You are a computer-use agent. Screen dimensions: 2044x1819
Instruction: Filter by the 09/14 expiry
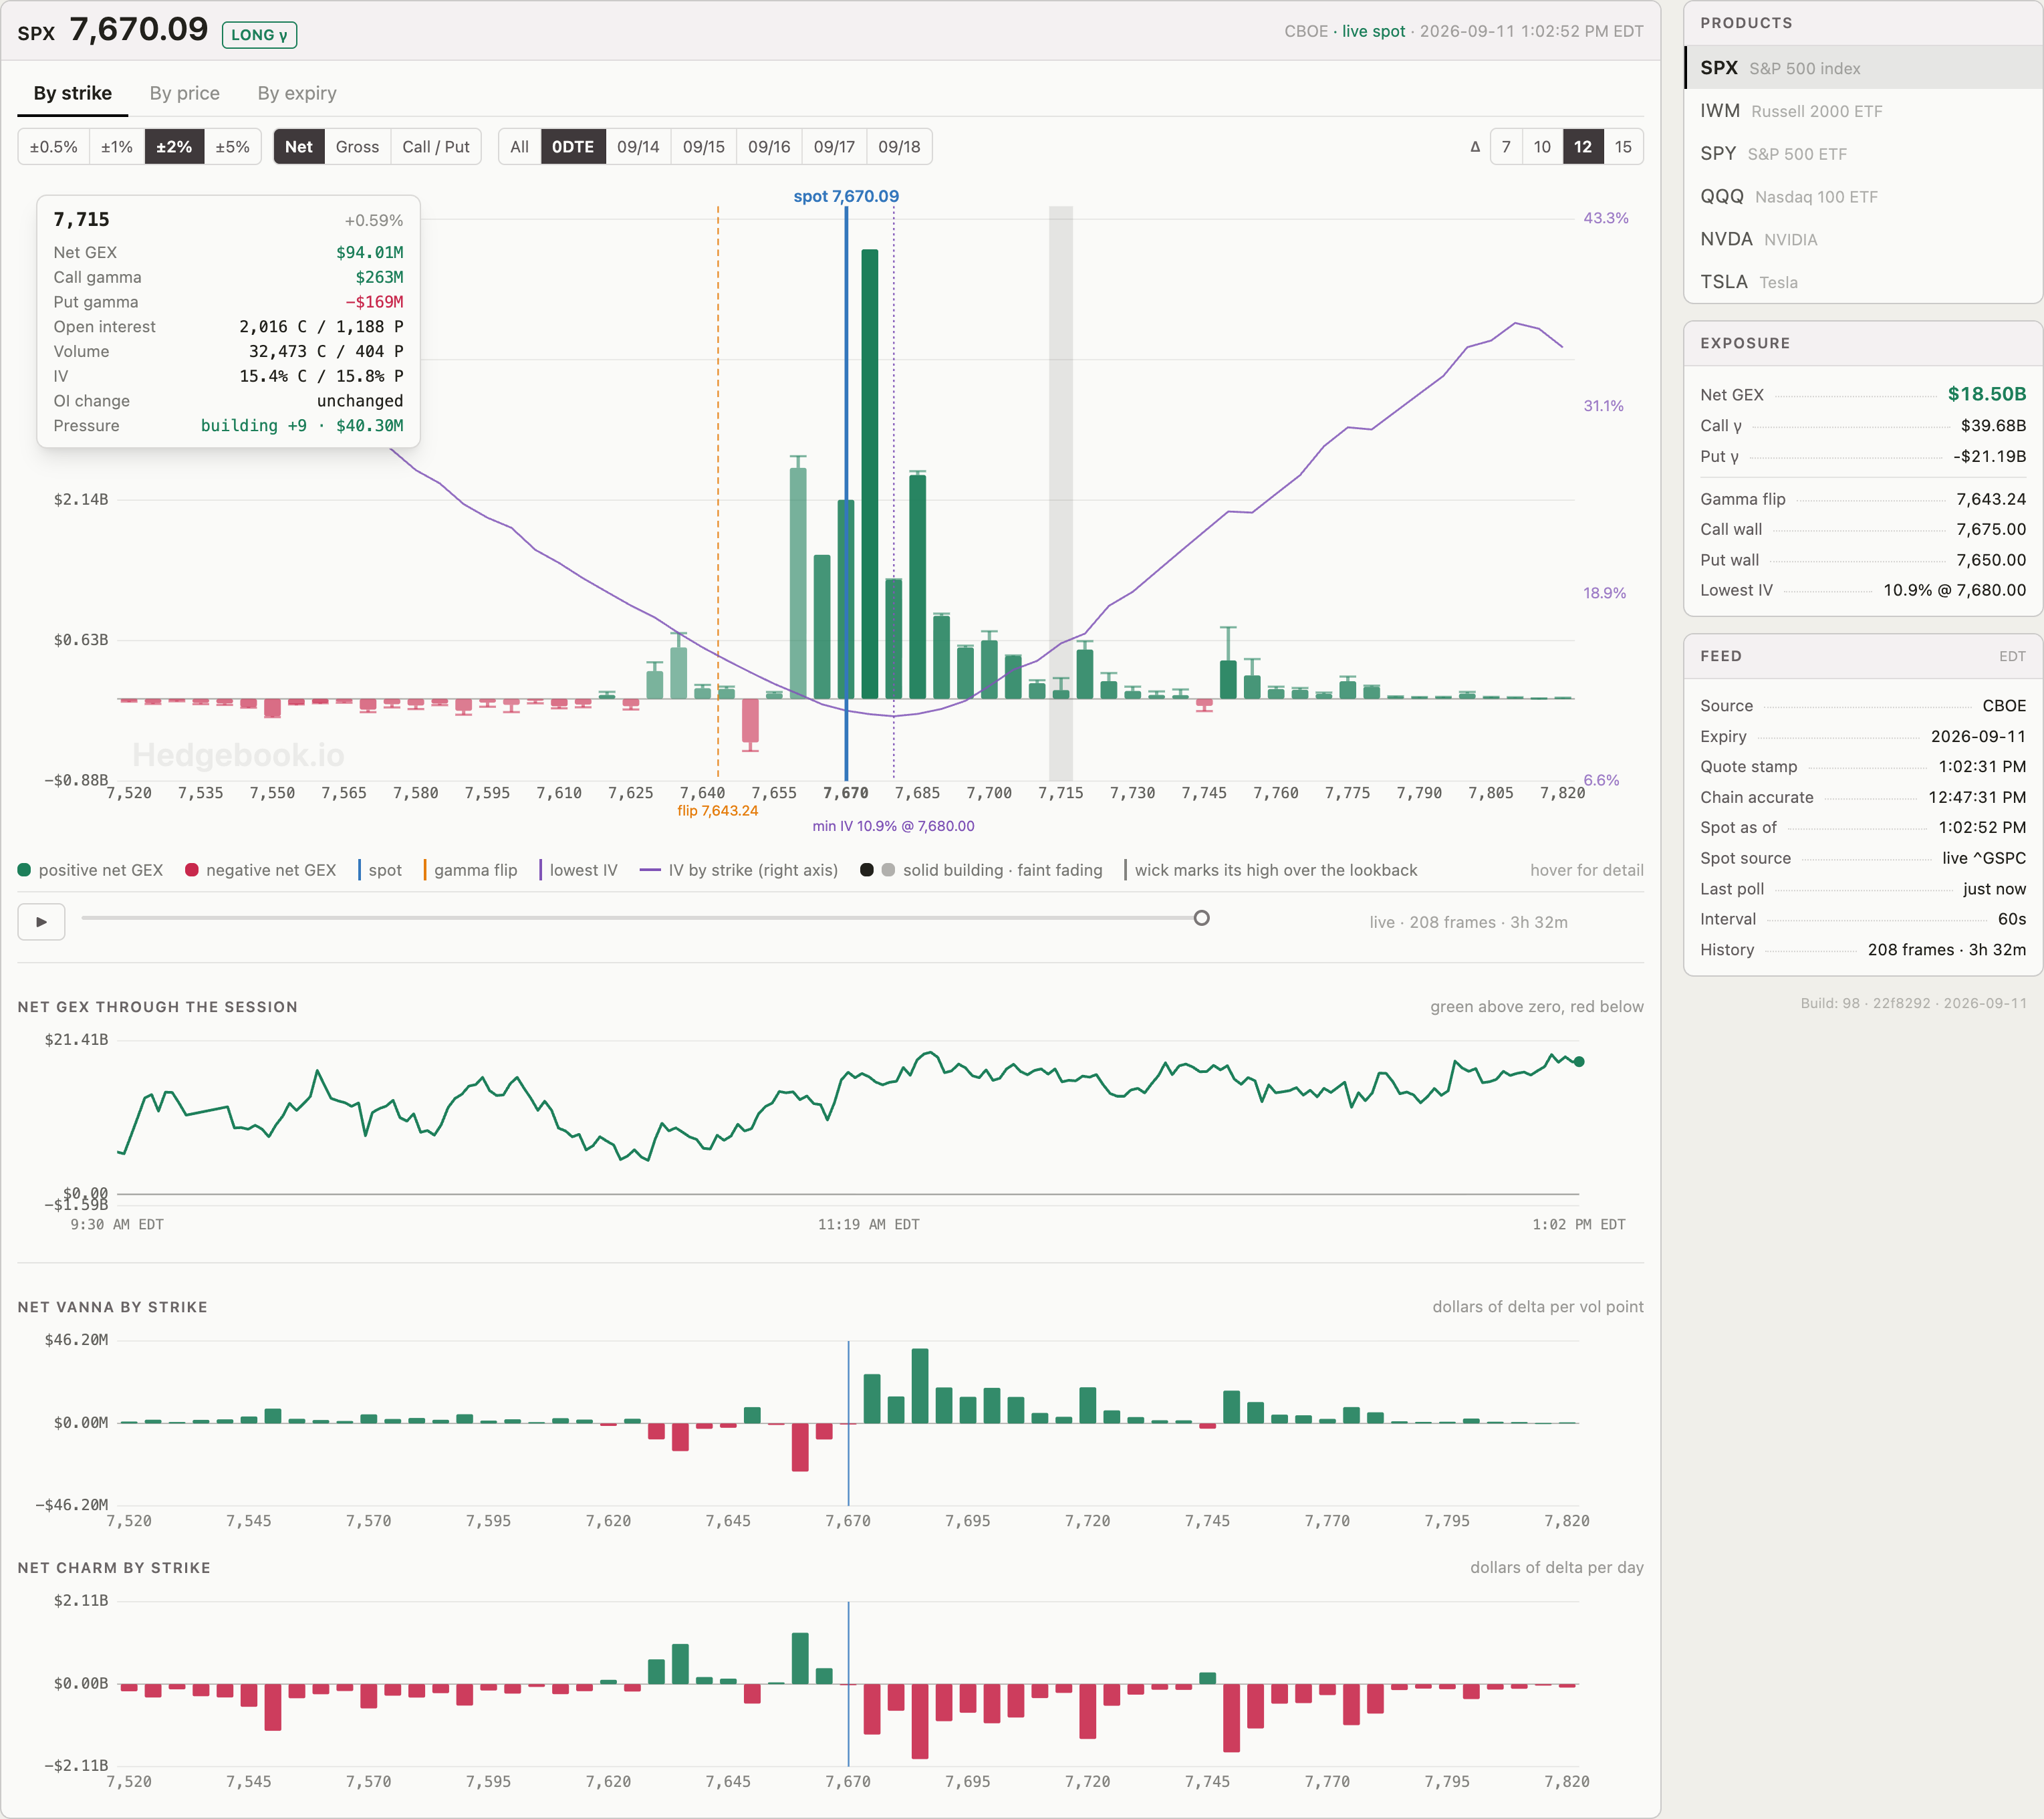(x=638, y=147)
